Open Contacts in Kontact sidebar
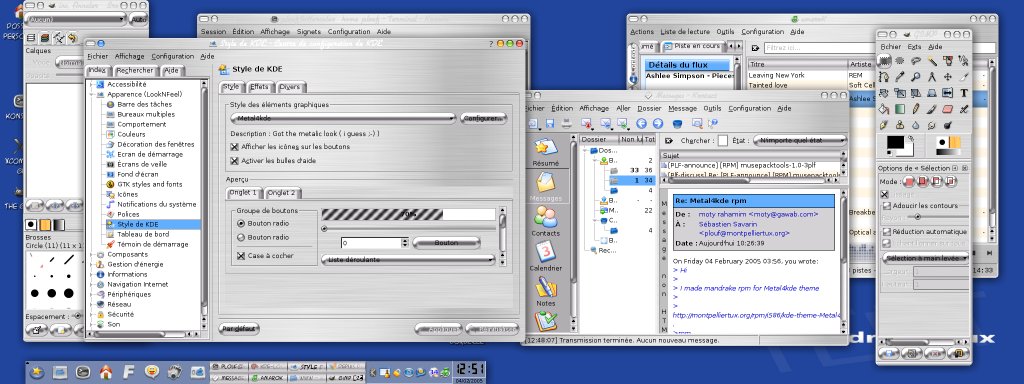Screen dimensions: 1024x384 pyautogui.click(x=545, y=221)
